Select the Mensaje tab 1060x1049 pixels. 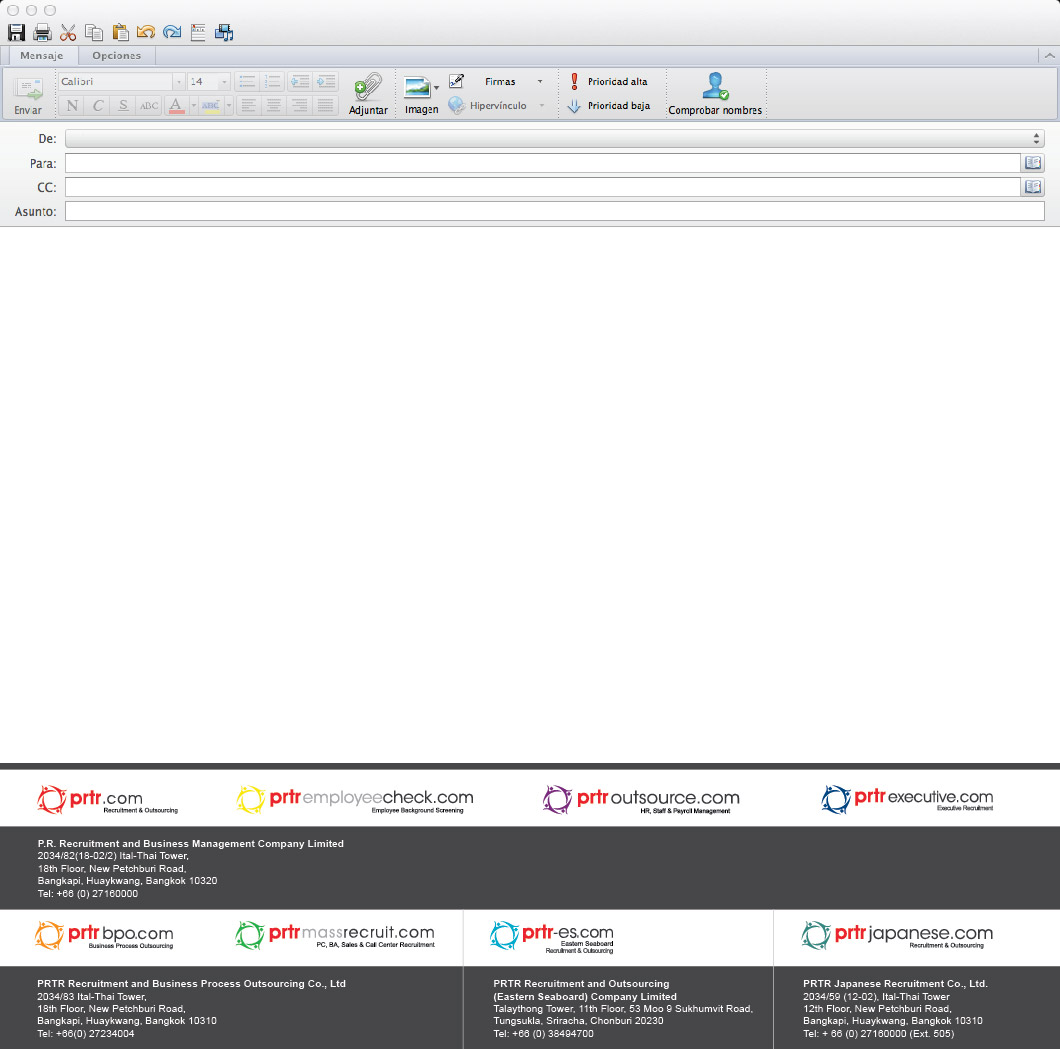point(42,56)
